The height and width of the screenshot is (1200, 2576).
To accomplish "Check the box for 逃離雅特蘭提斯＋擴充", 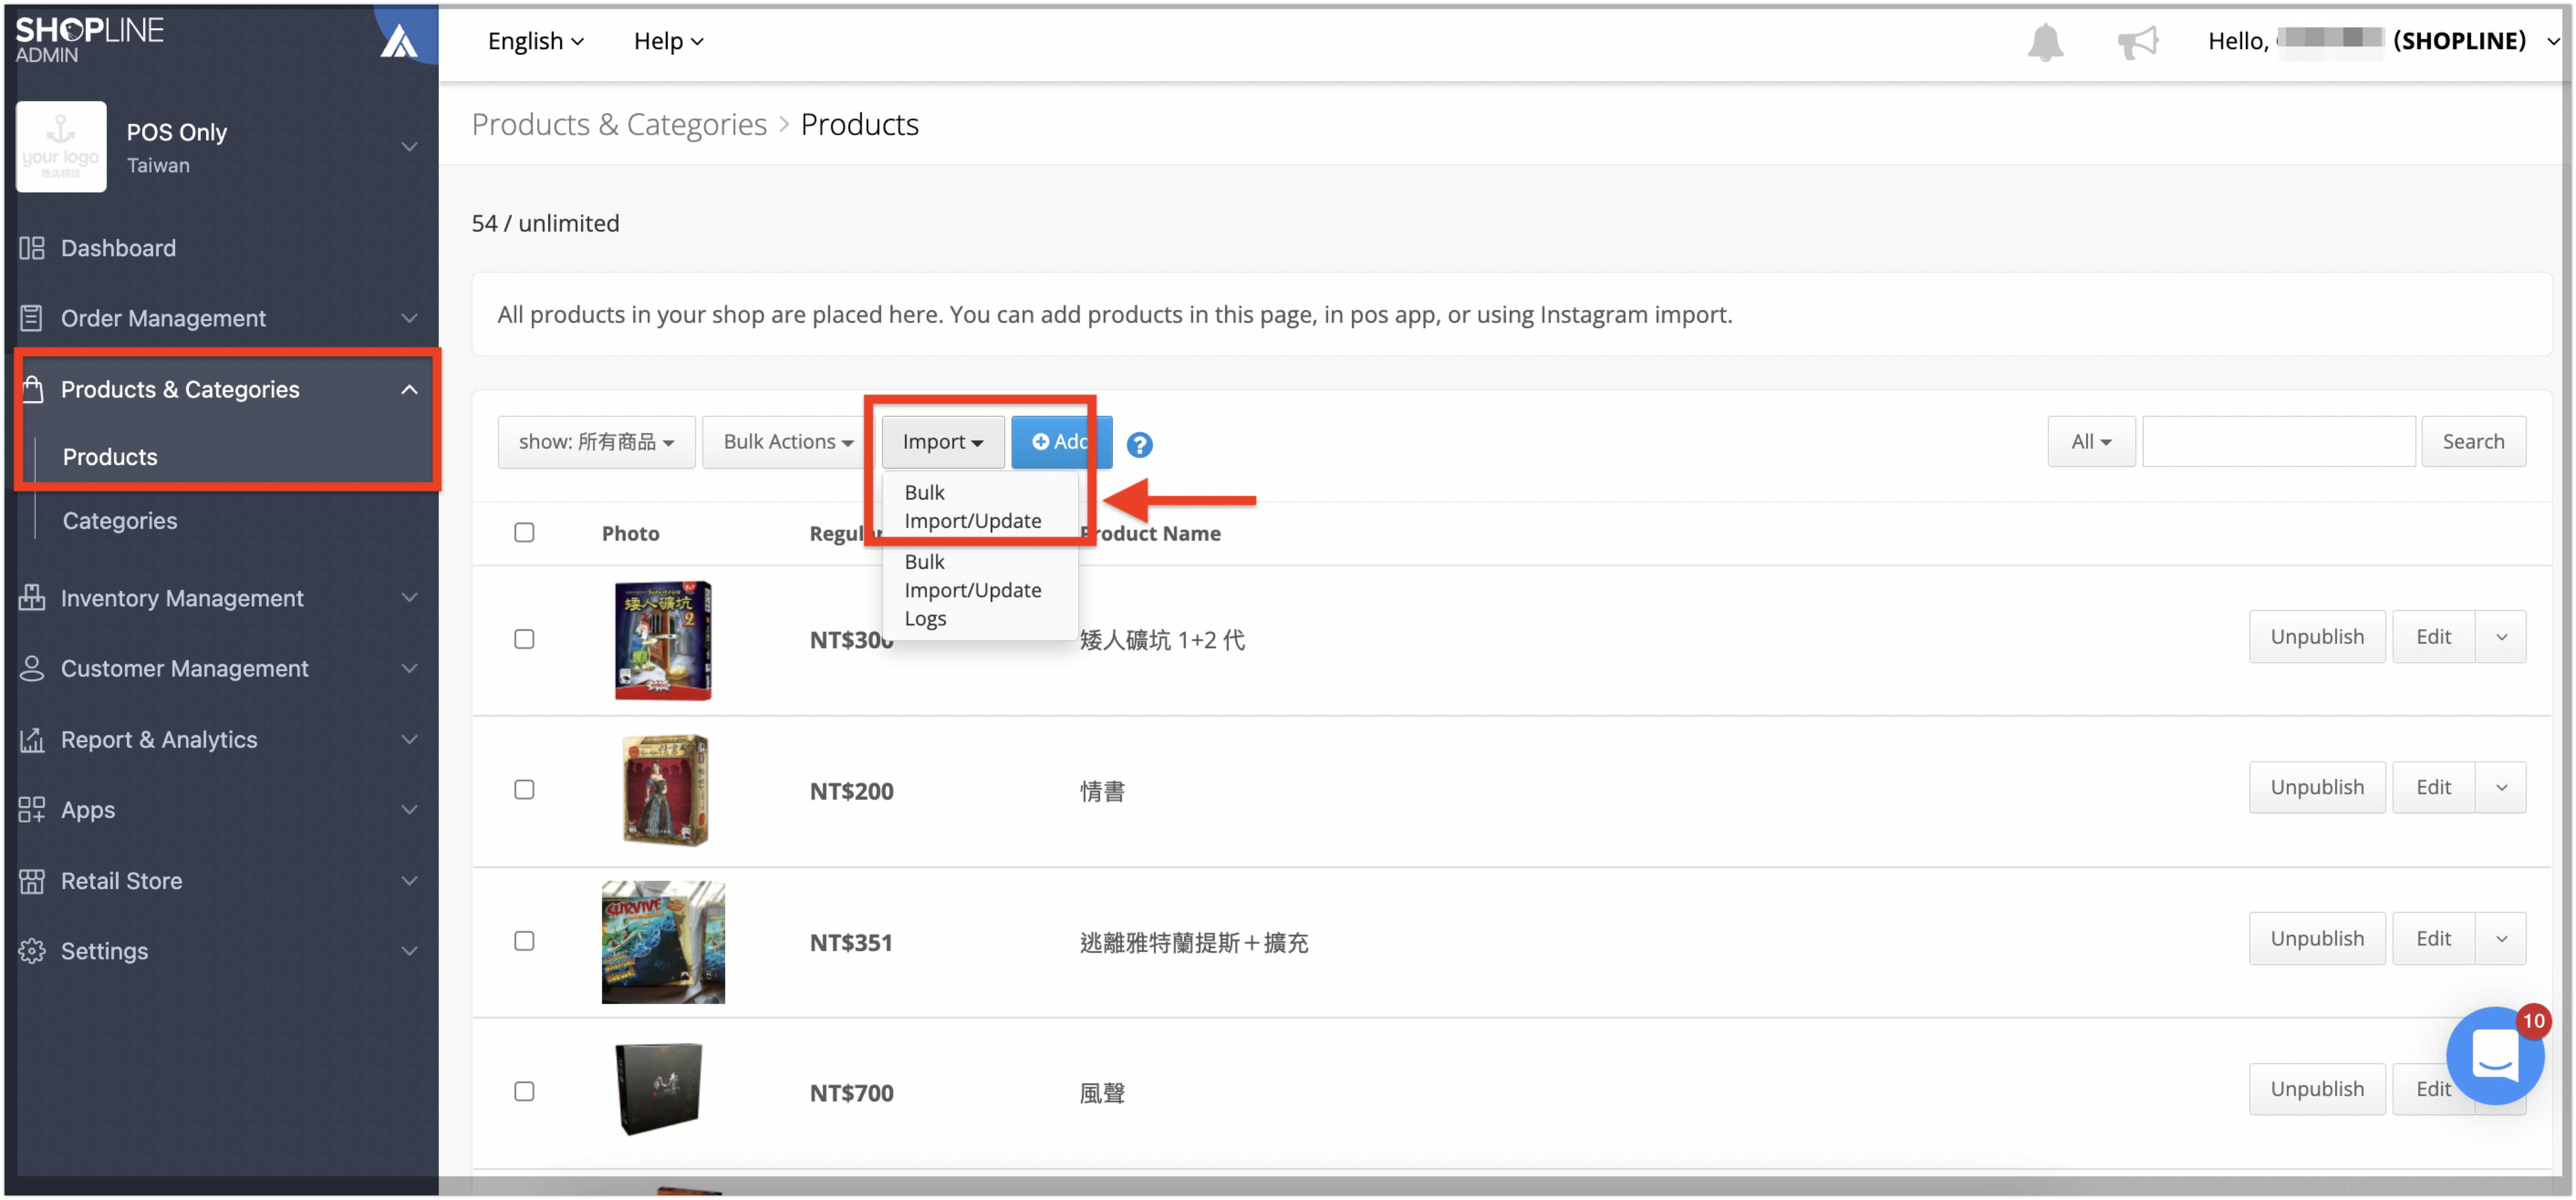I will tap(524, 941).
